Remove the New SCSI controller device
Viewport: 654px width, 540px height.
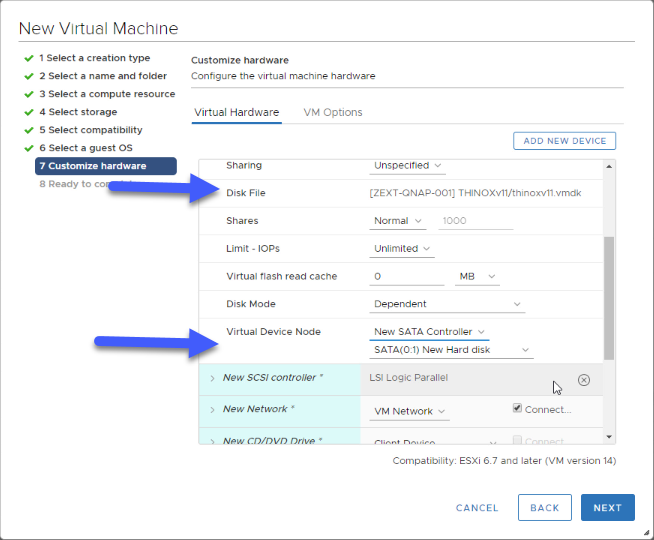click(584, 380)
